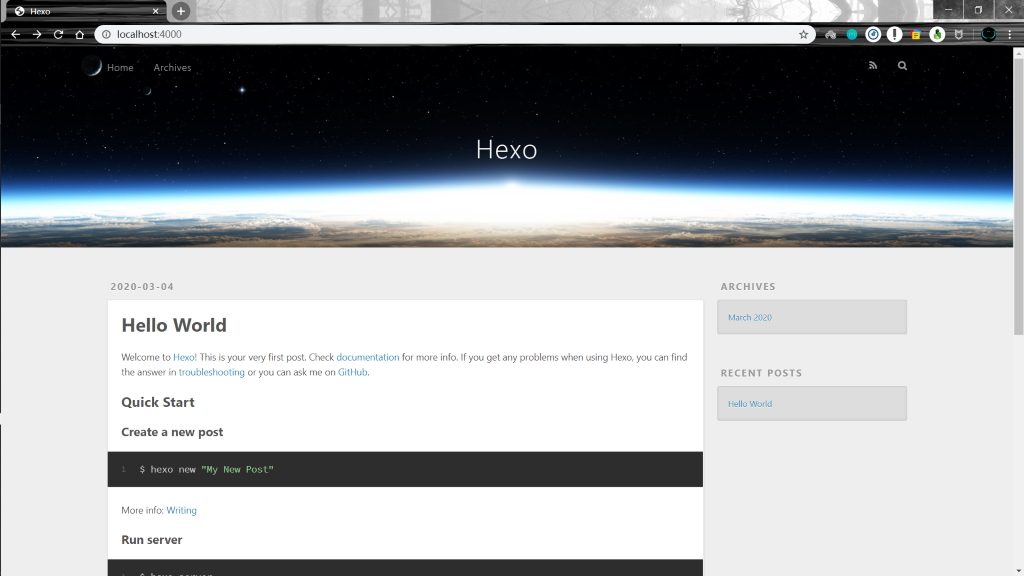Open the documentation link
Viewport: 1024px width, 576px height.
(368, 357)
